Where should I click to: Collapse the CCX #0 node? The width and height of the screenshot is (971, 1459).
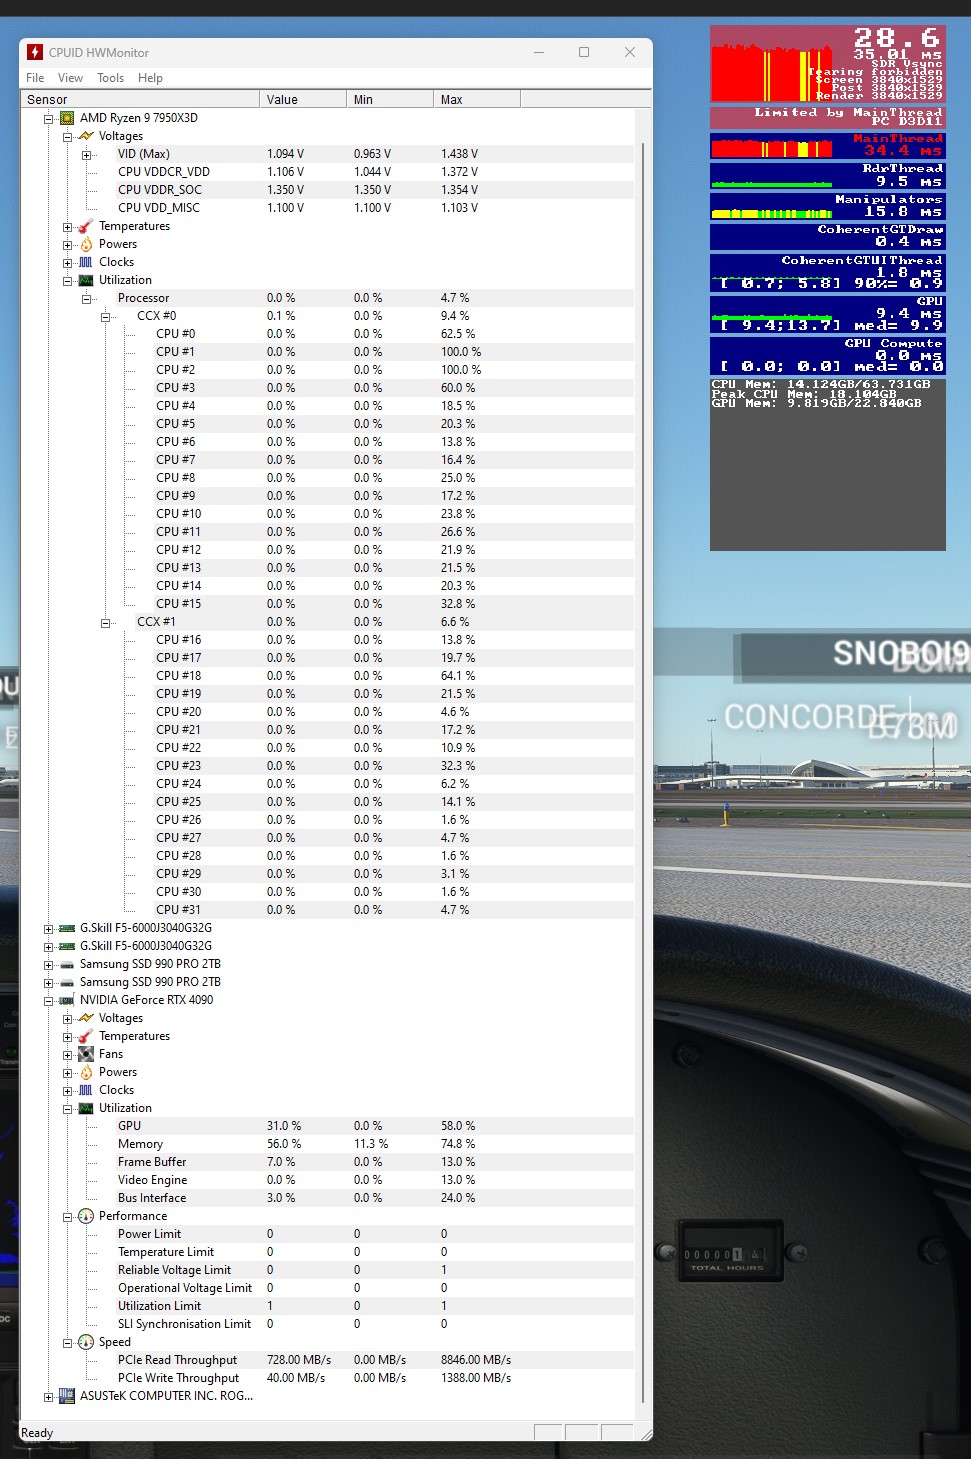(105, 316)
